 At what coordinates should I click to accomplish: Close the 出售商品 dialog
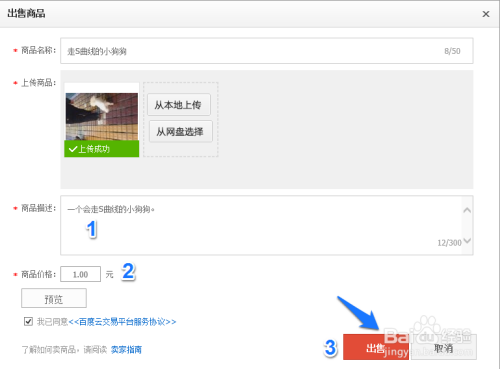point(486,14)
